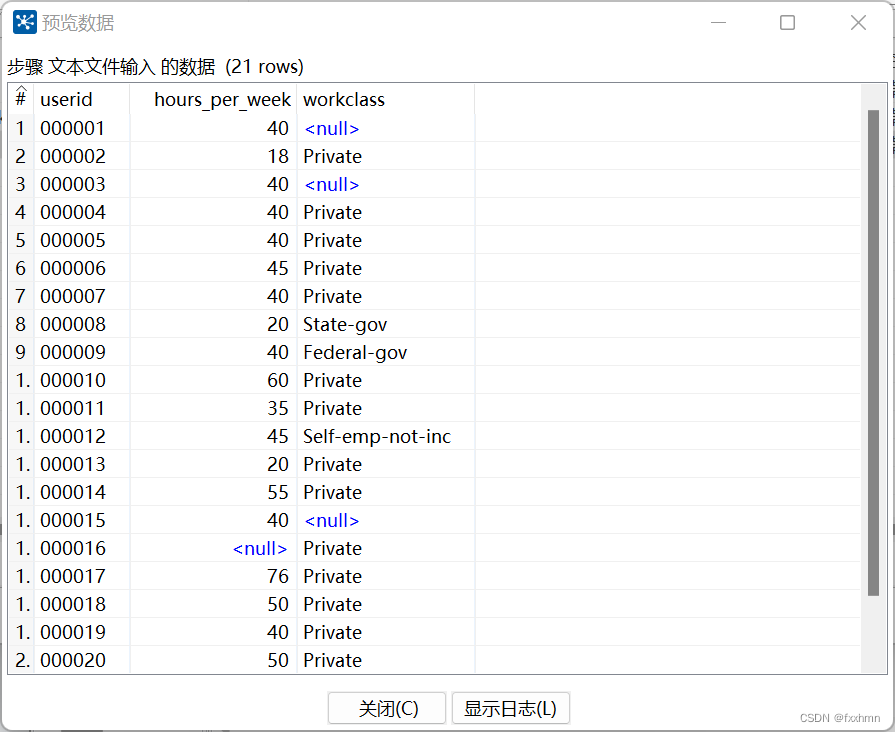The image size is (895, 732).
Task: Click the userid column header
Action: coord(67,99)
